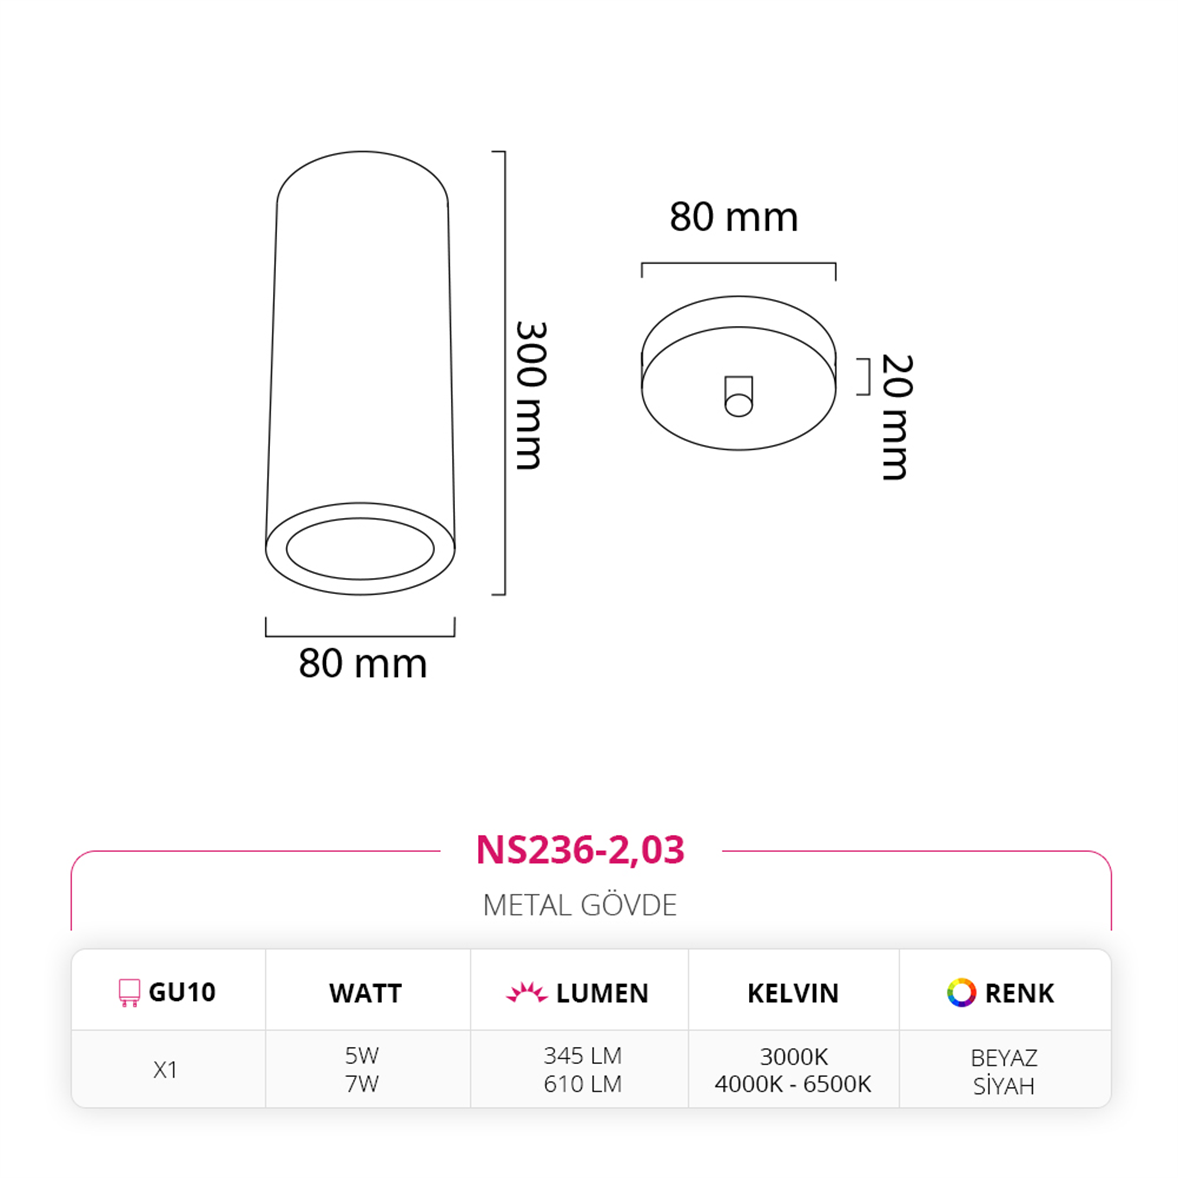Screen dimensions: 1178x1178
Task: Click the 4000K - 6500K value
Action: point(793,1084)
